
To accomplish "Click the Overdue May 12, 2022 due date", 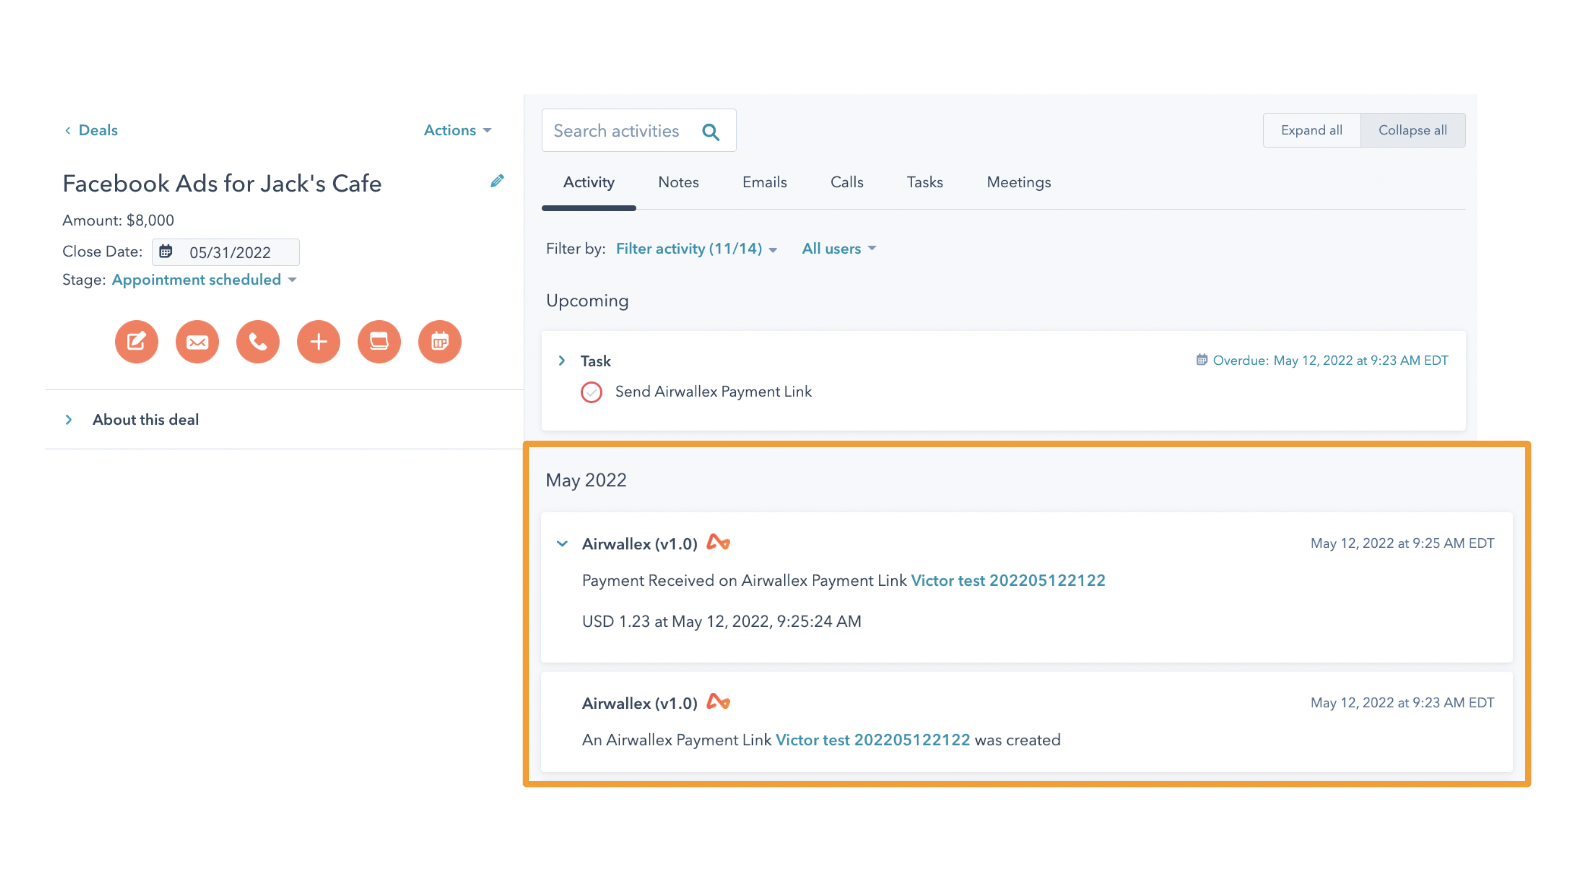I will coord(1331,360).
